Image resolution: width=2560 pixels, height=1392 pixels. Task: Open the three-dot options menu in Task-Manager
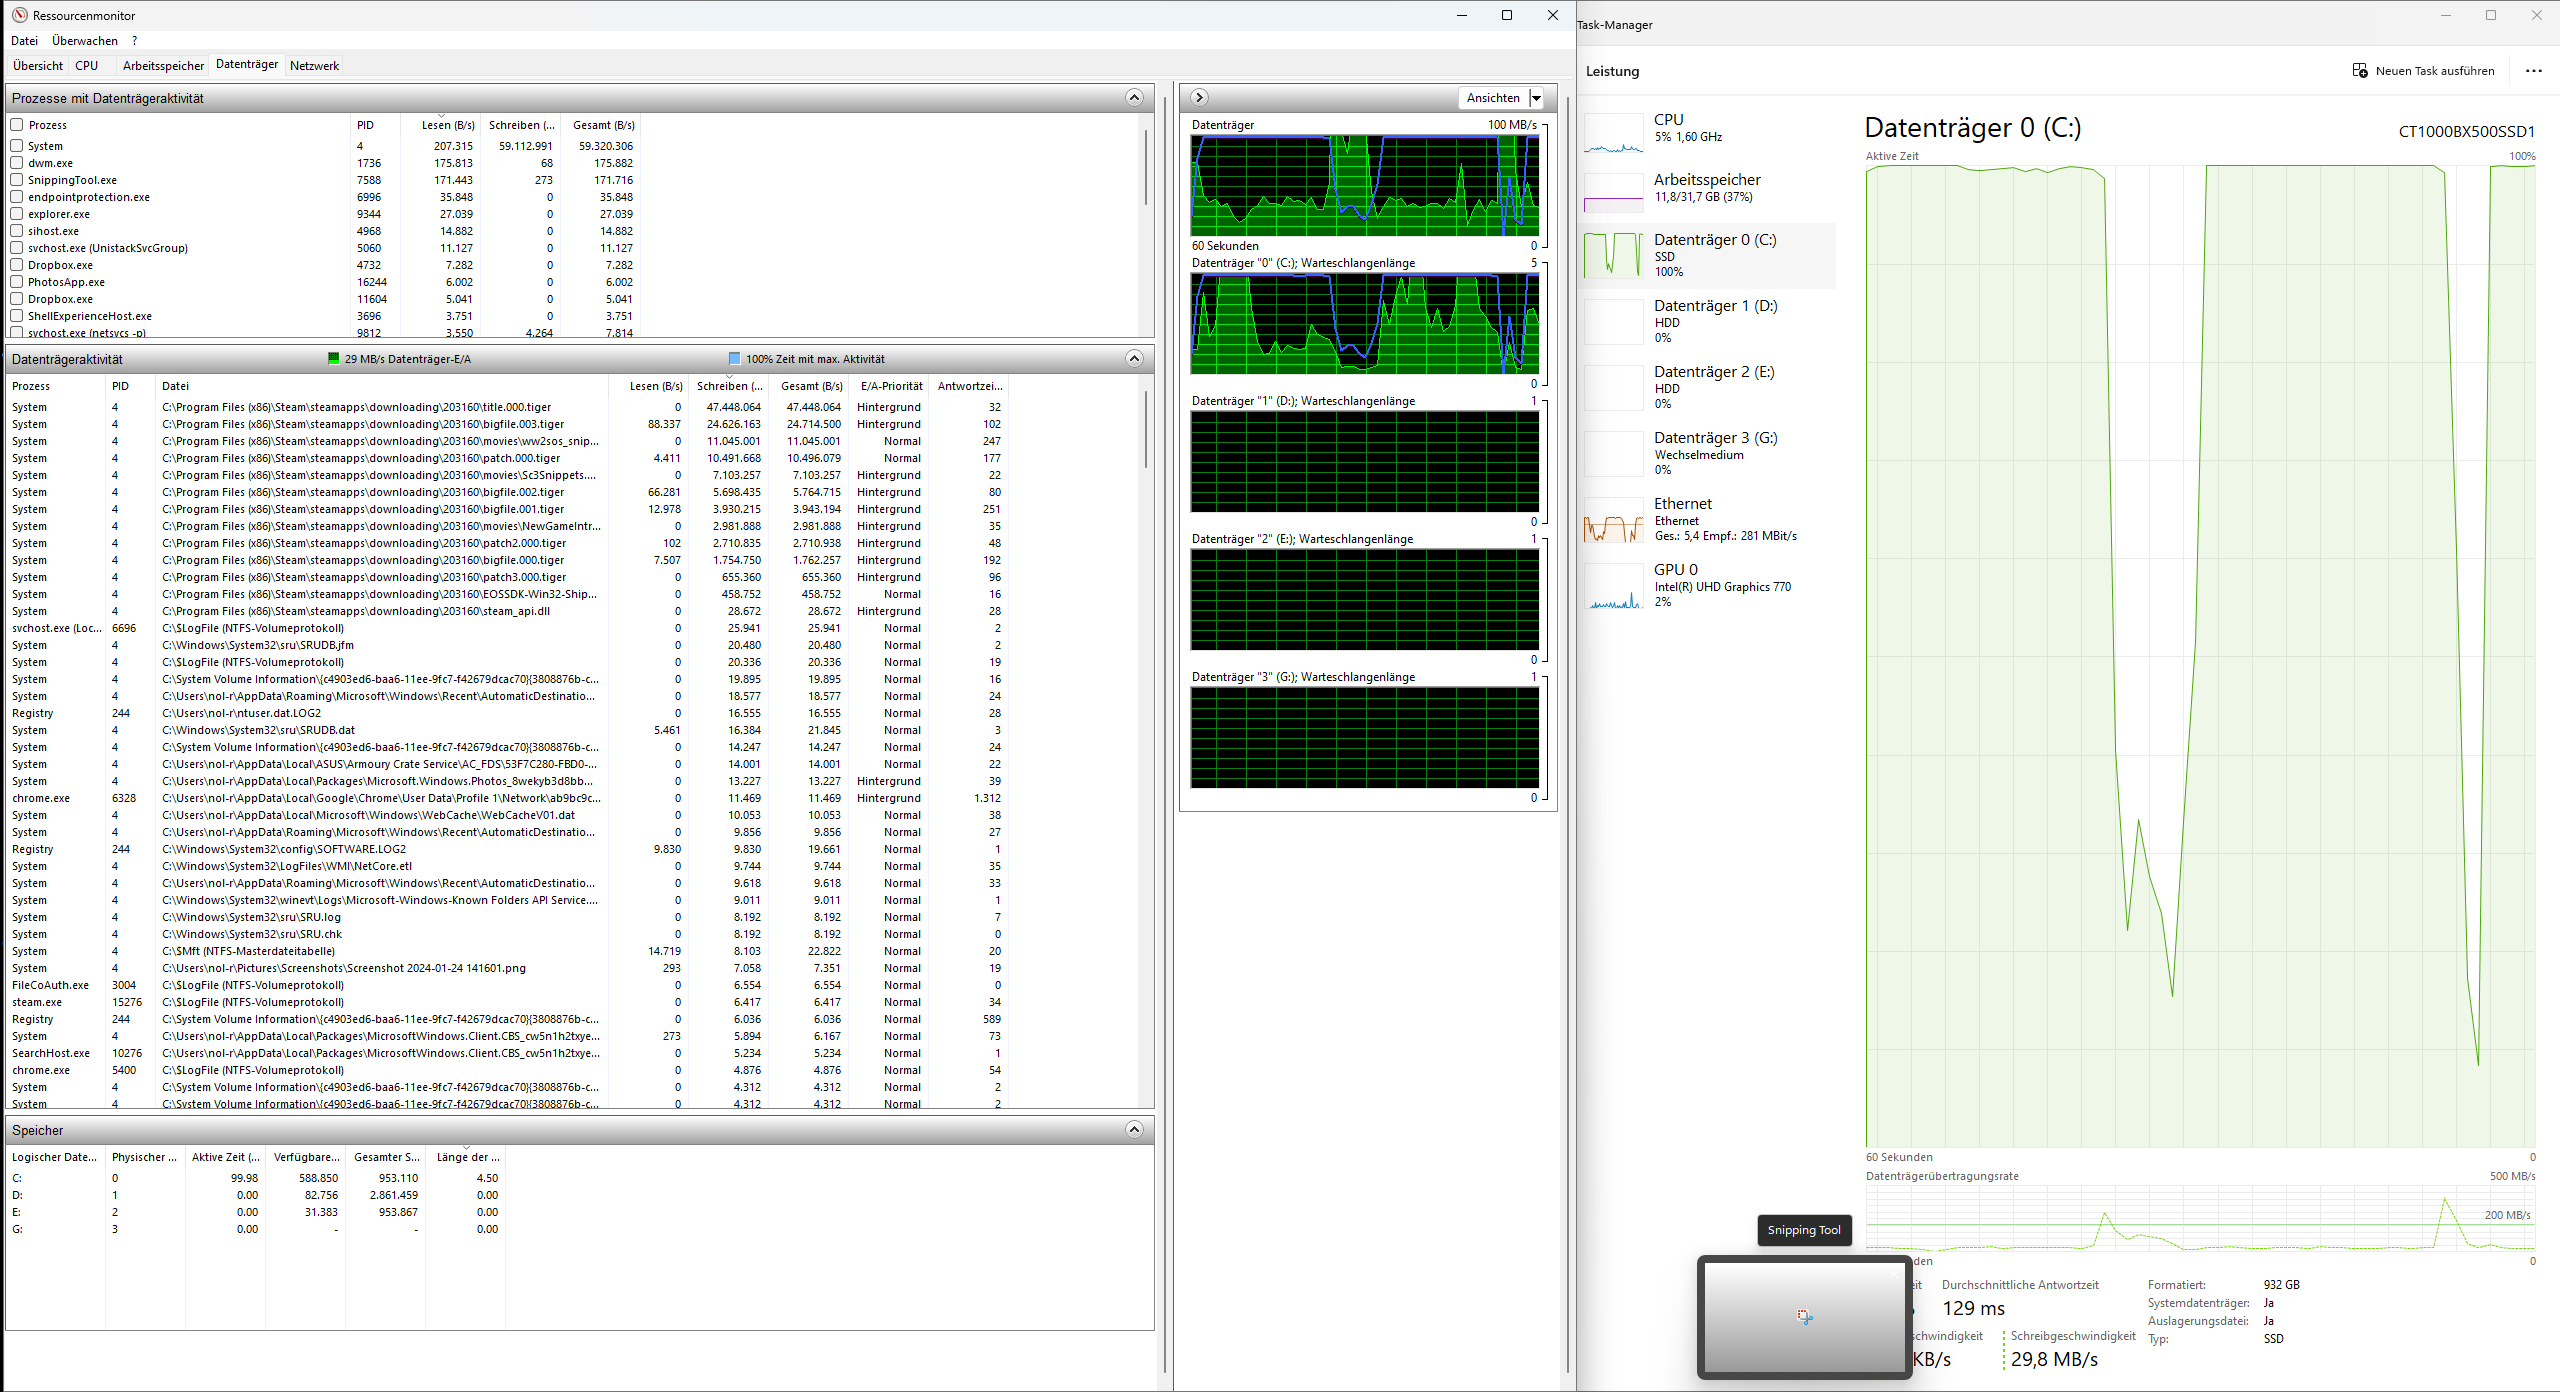pos(2533,71)
